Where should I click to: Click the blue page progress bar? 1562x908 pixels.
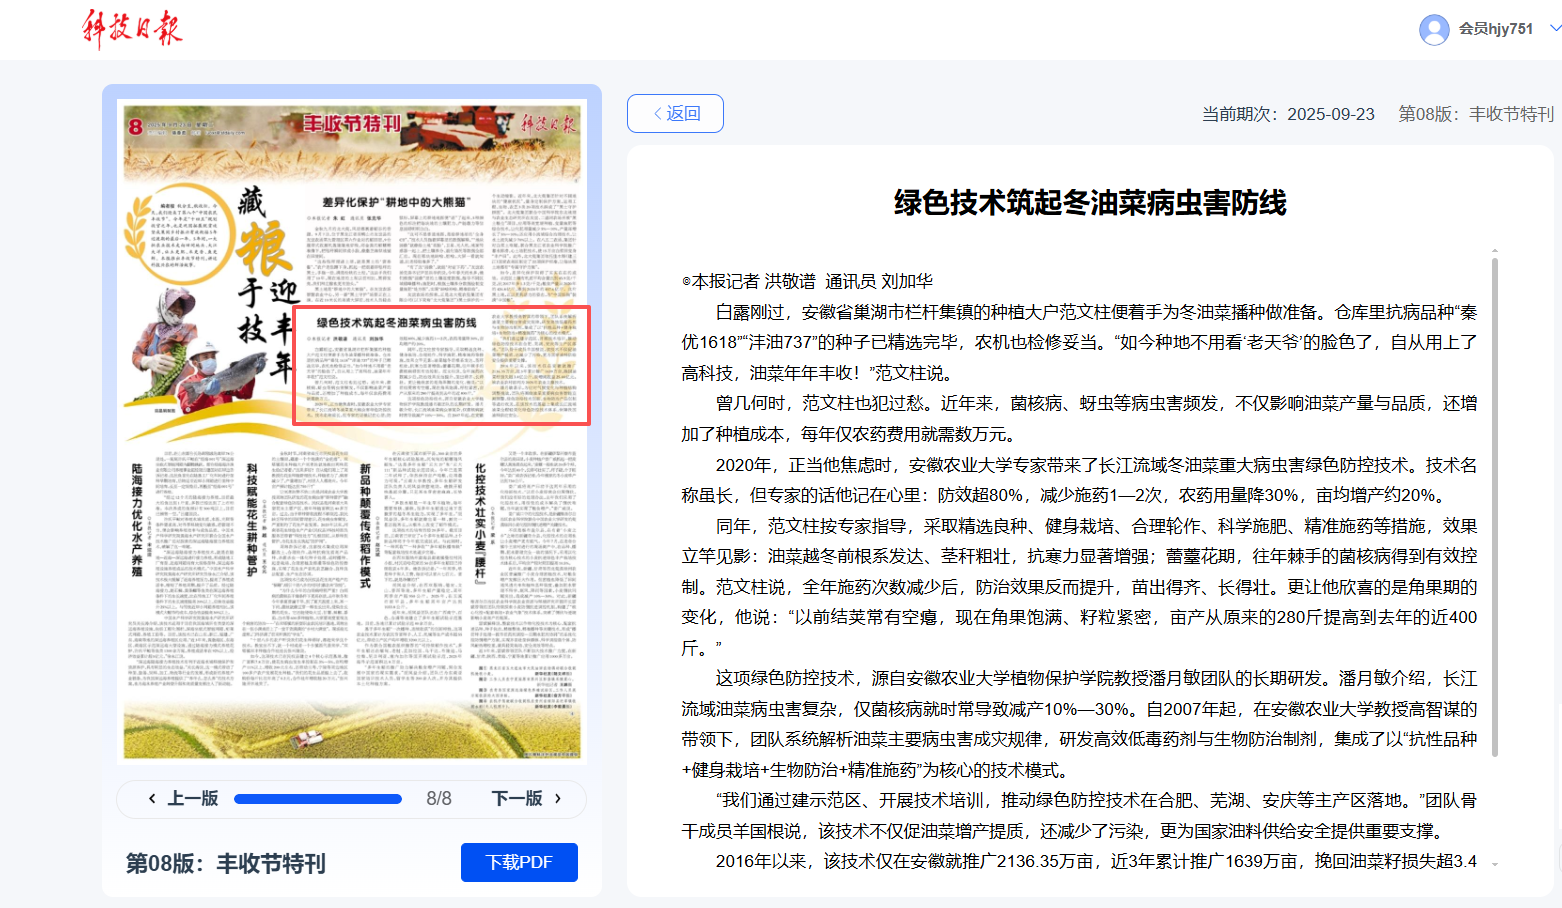click(317, 799)
